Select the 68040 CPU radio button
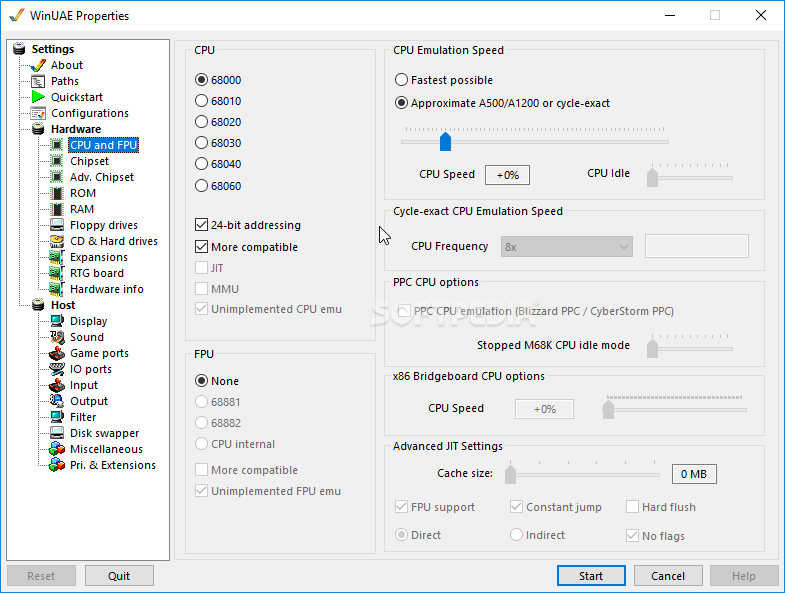 [x=201, y=164]
